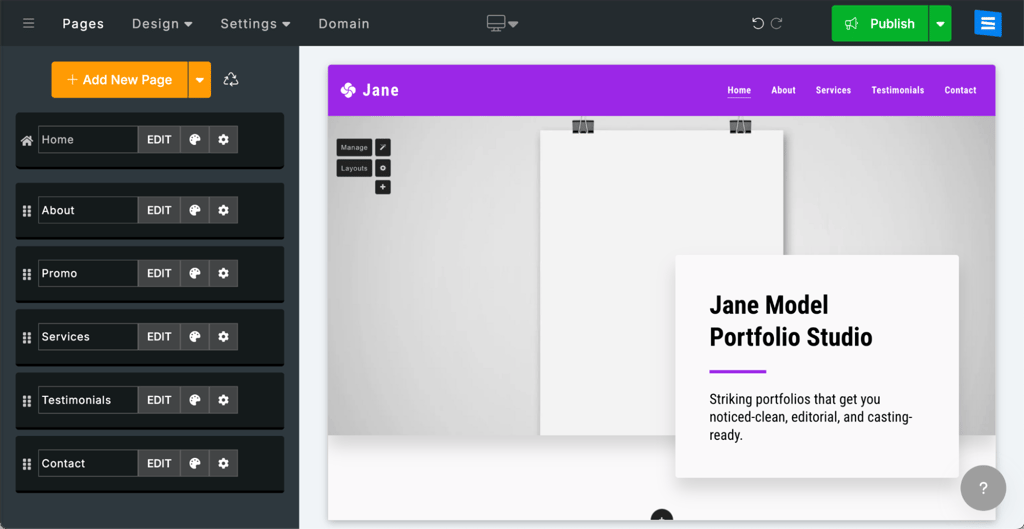The image size is (1024, 529).
Task: Click EDIT for the Testimonials page
Action: [159, 400]
